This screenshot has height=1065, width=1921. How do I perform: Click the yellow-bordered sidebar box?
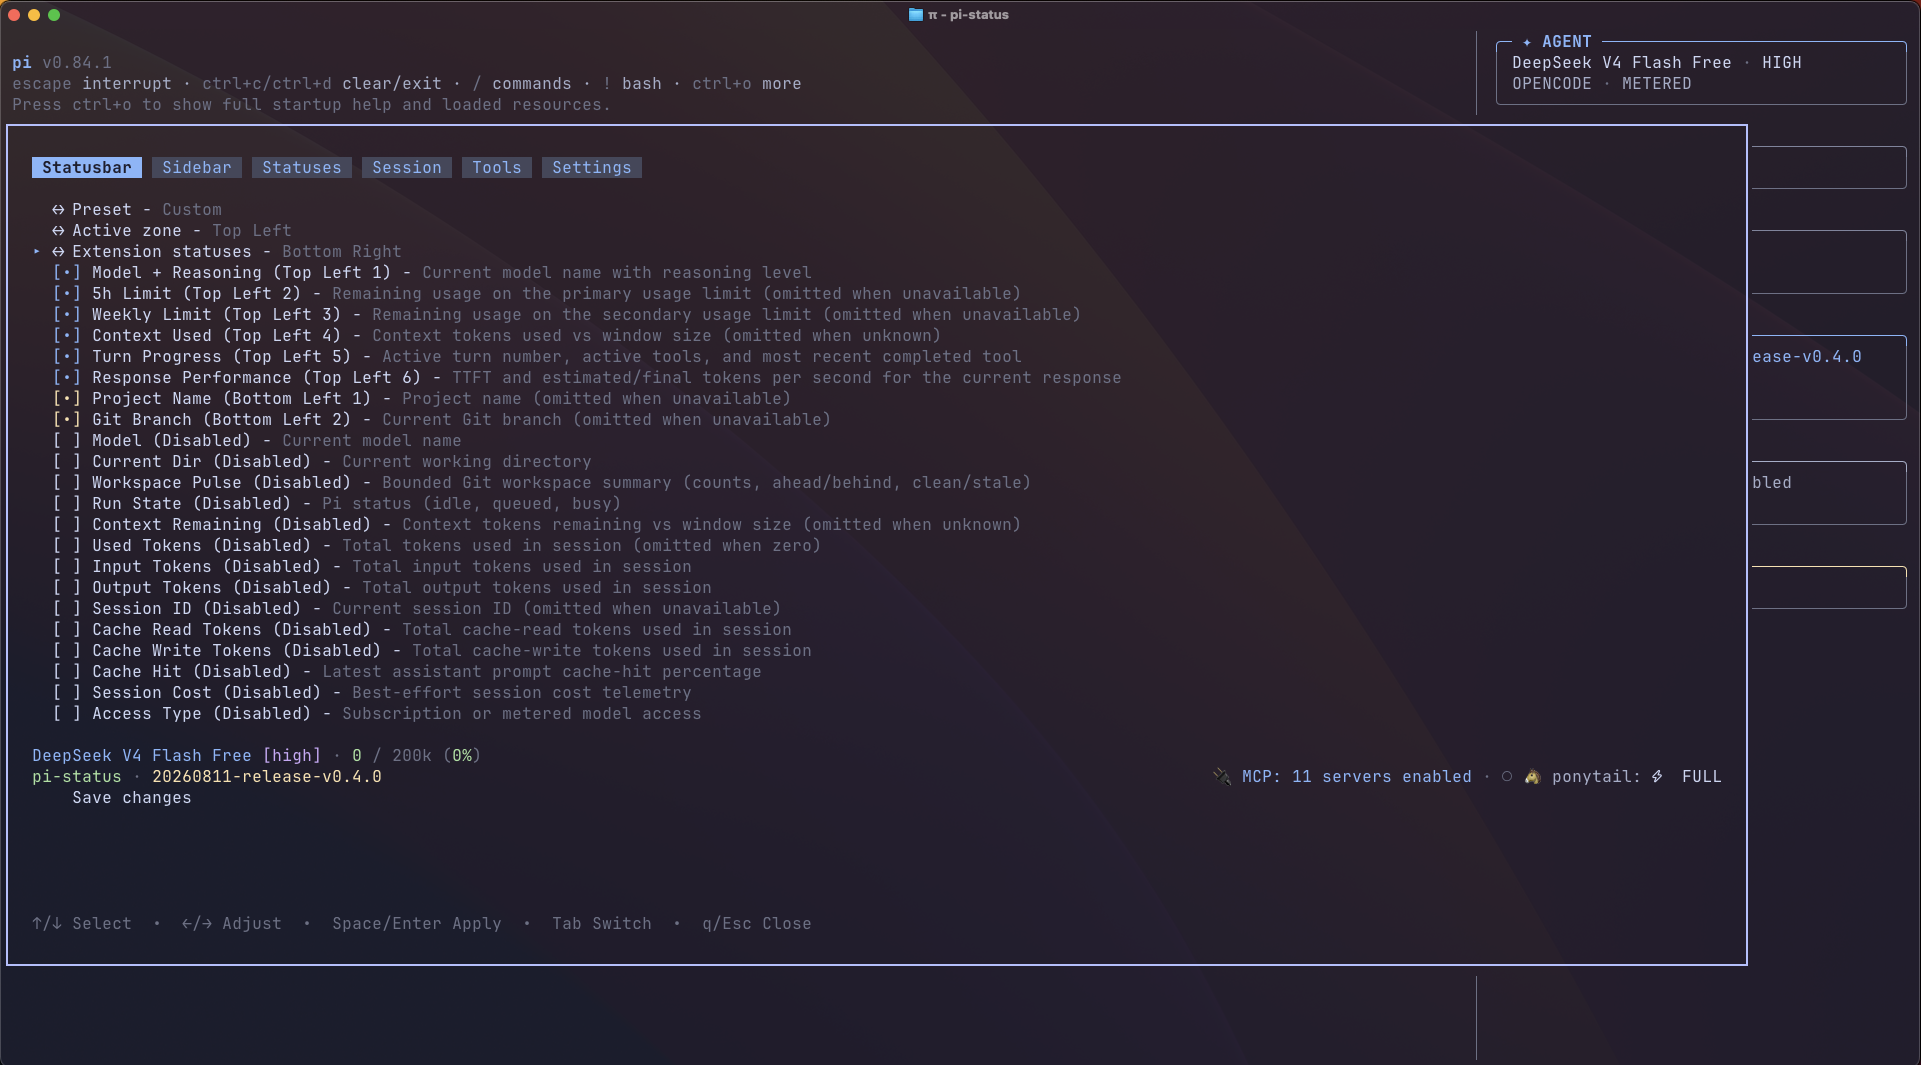coord(1829,588)
